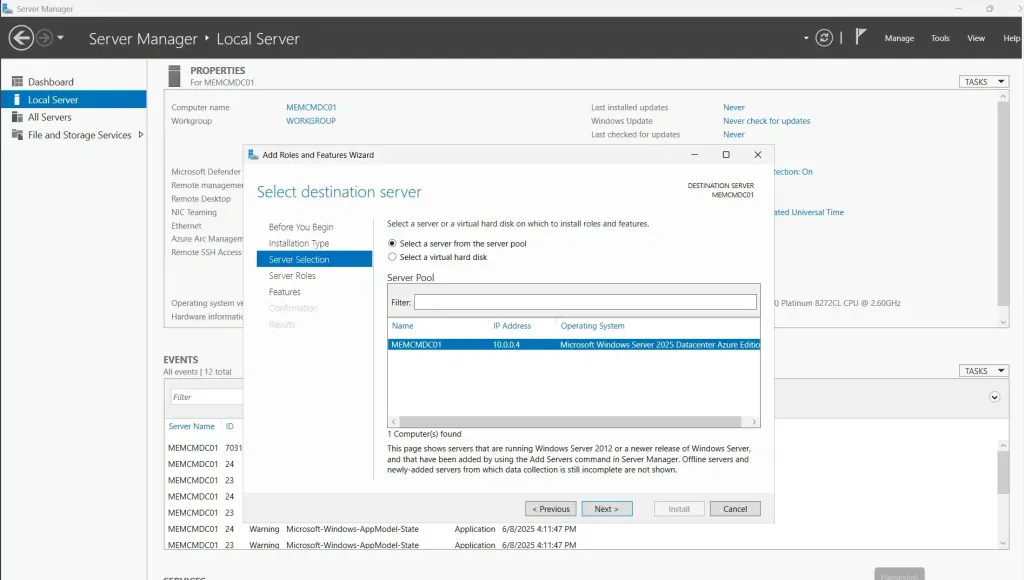
Task: Click the File and Storage Services icon
Action: (17, 135)
